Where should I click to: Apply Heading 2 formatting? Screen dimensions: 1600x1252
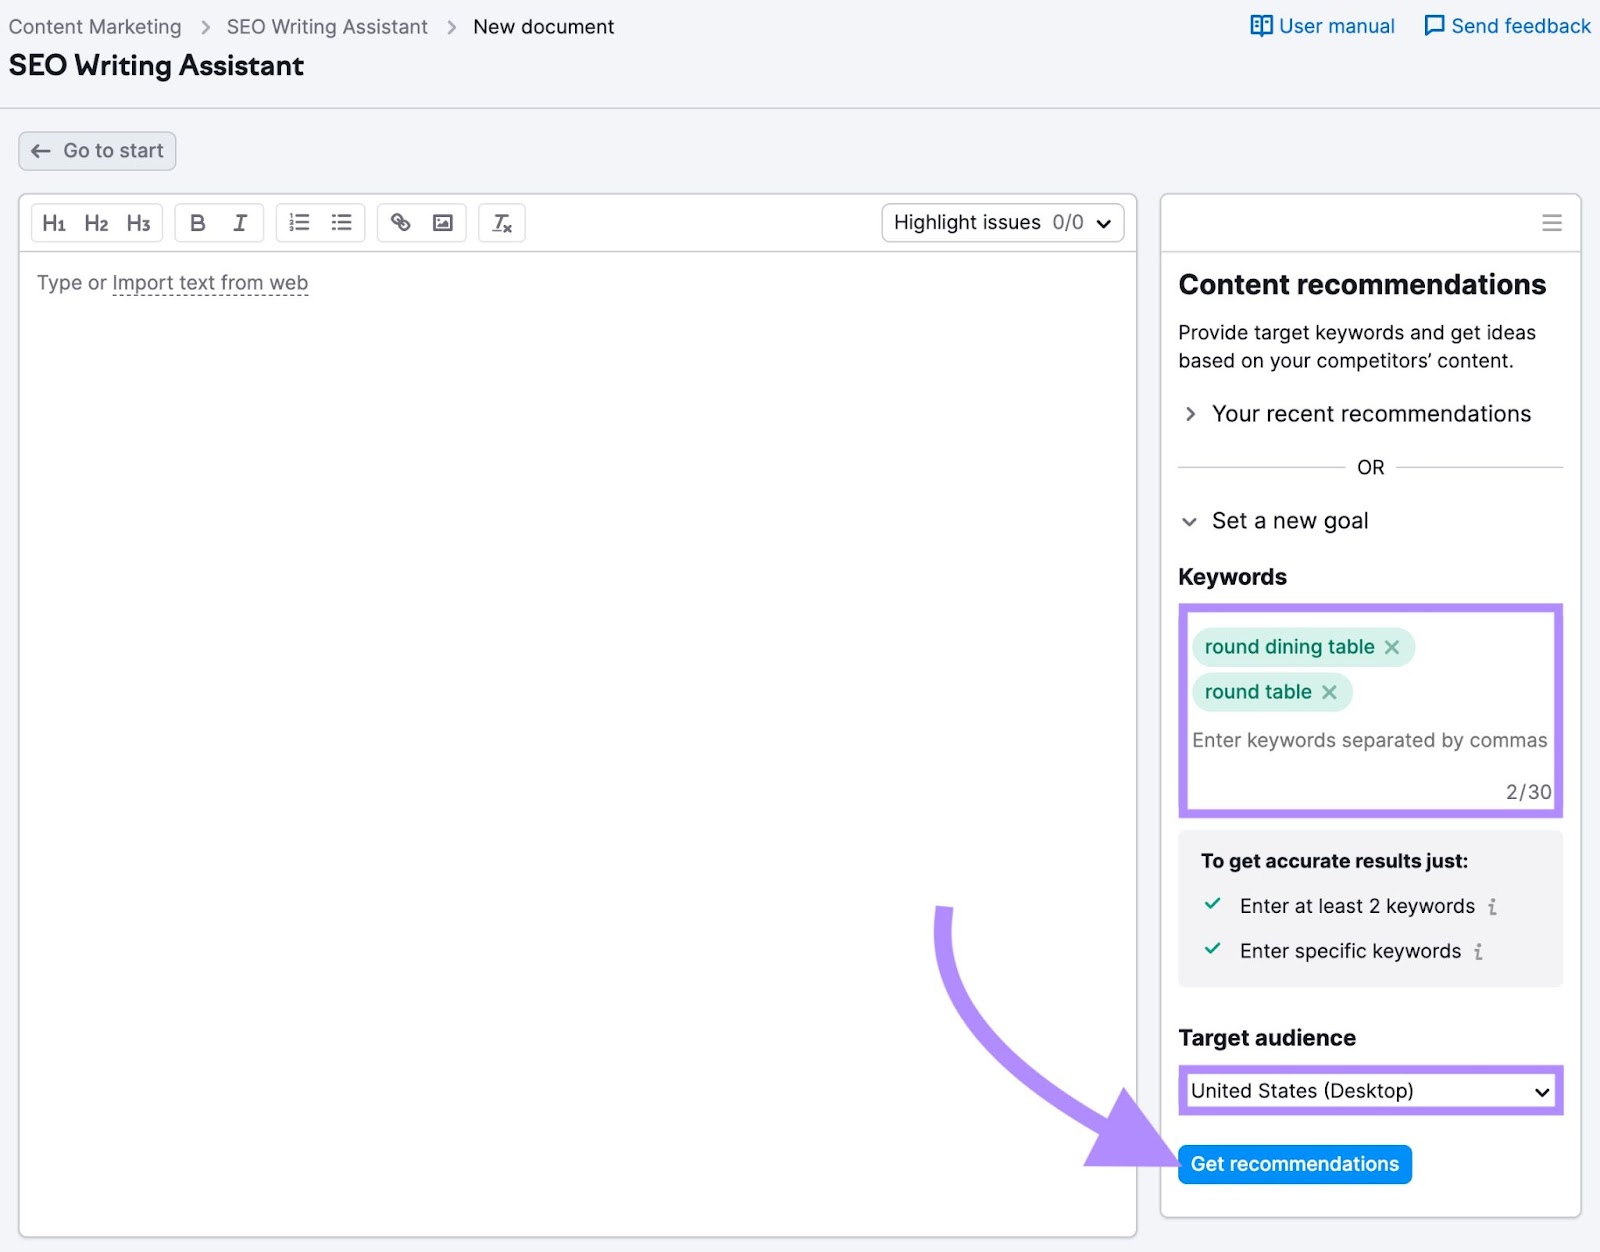[x=96, y=222]
